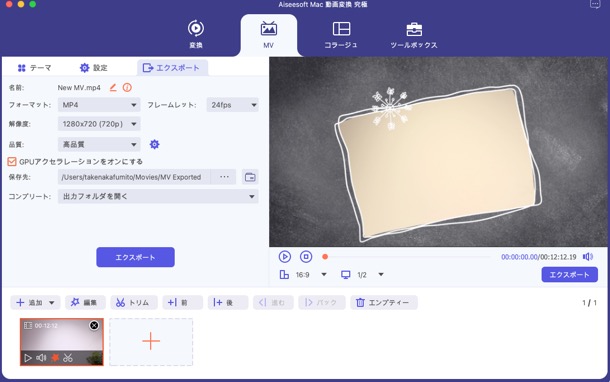The height and width of the screenshot is (382, 610).
Task: Click the scissors trim icon on clip thumbnail
Action: [x=68, y=357]
